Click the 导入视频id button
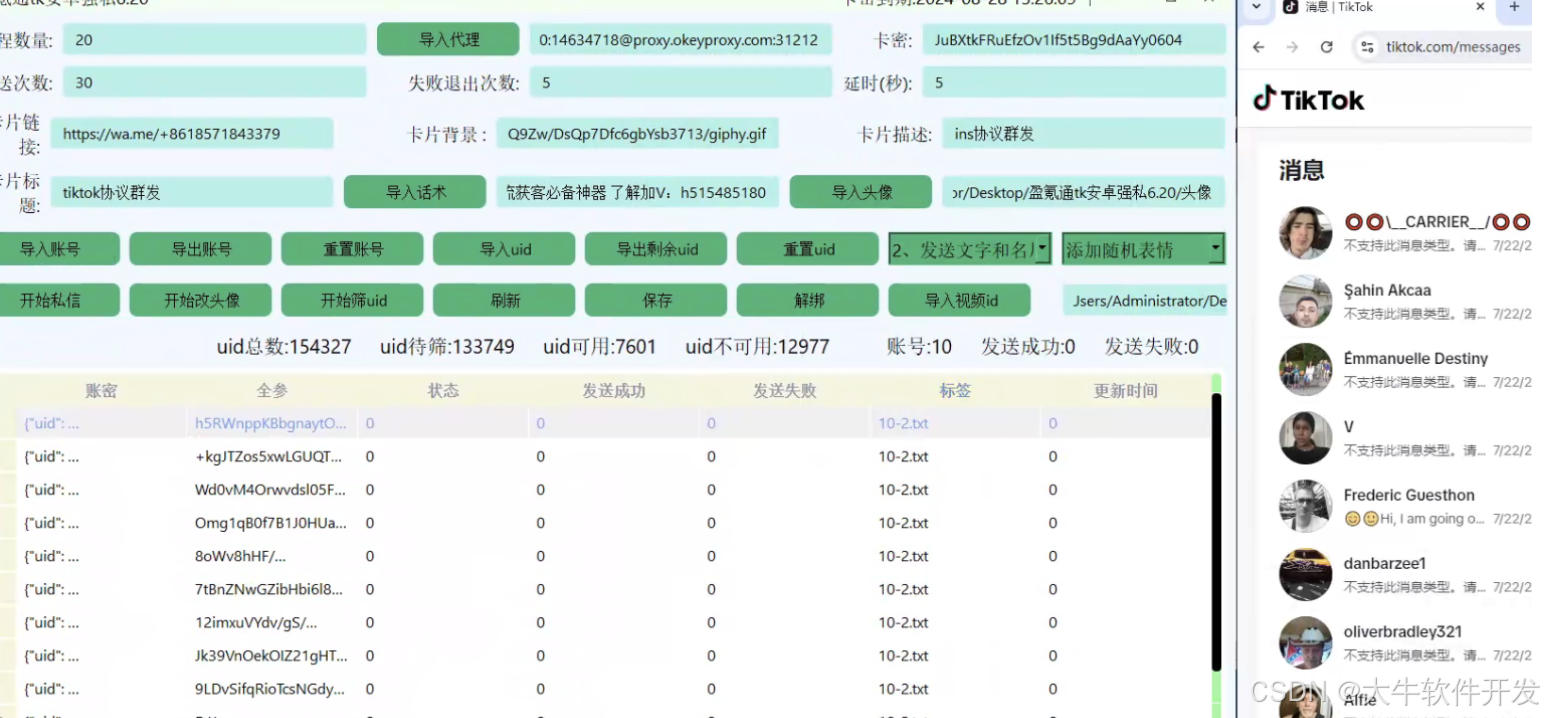 [961, 300]
